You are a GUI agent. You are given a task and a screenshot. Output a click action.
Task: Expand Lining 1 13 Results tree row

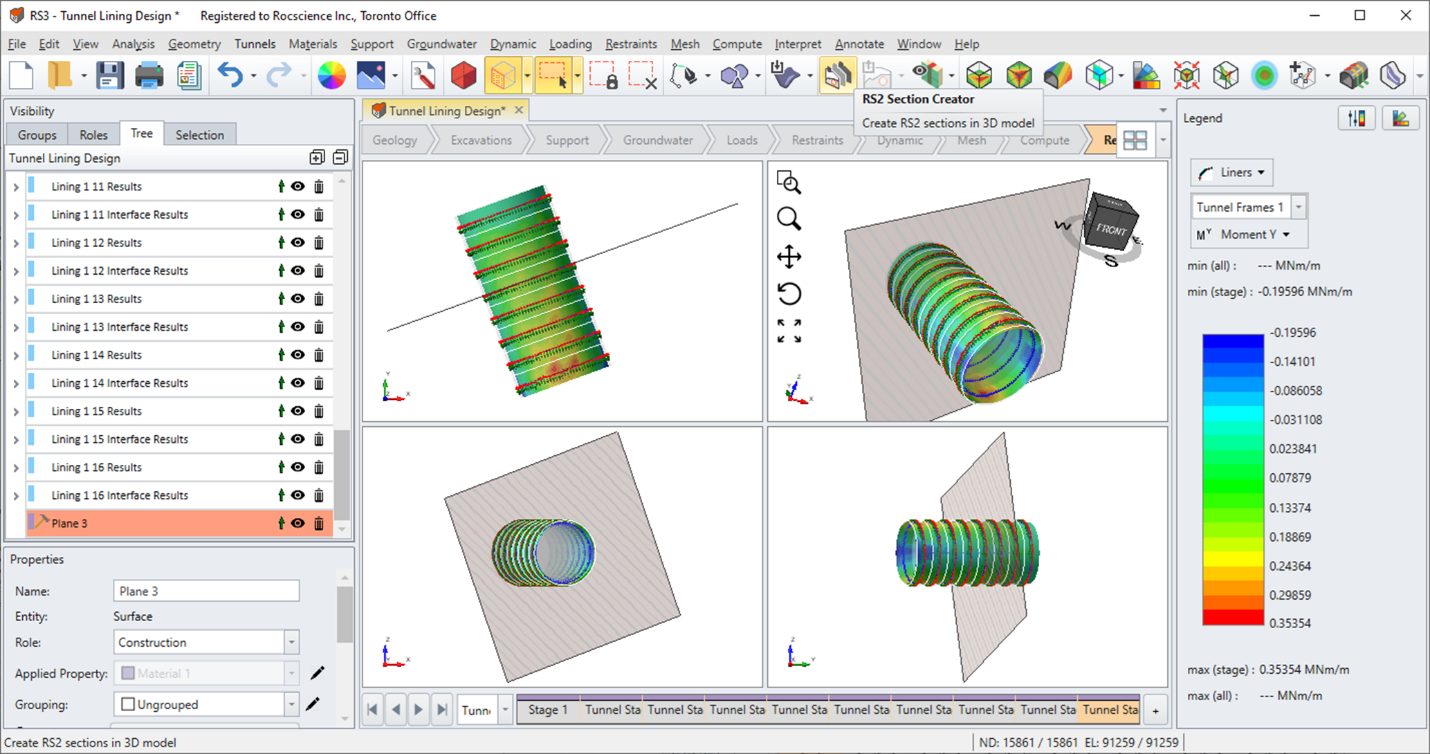tap(16, 299)
